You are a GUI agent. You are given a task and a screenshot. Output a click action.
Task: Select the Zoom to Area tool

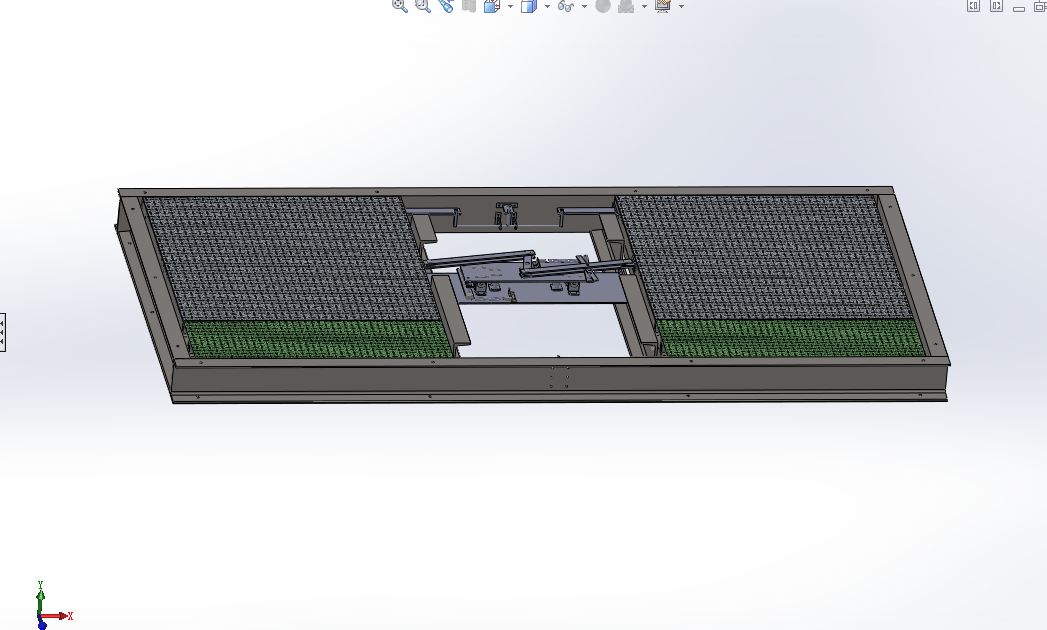pos(423,6)
